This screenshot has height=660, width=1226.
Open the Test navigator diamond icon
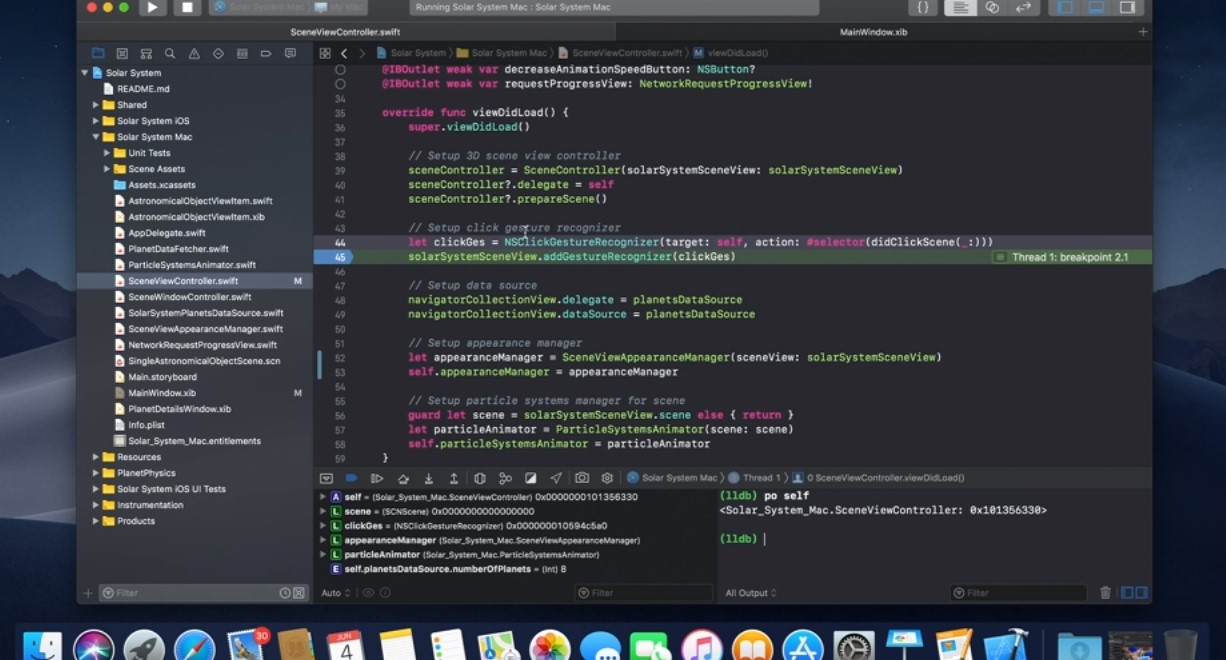click(218, 53)
